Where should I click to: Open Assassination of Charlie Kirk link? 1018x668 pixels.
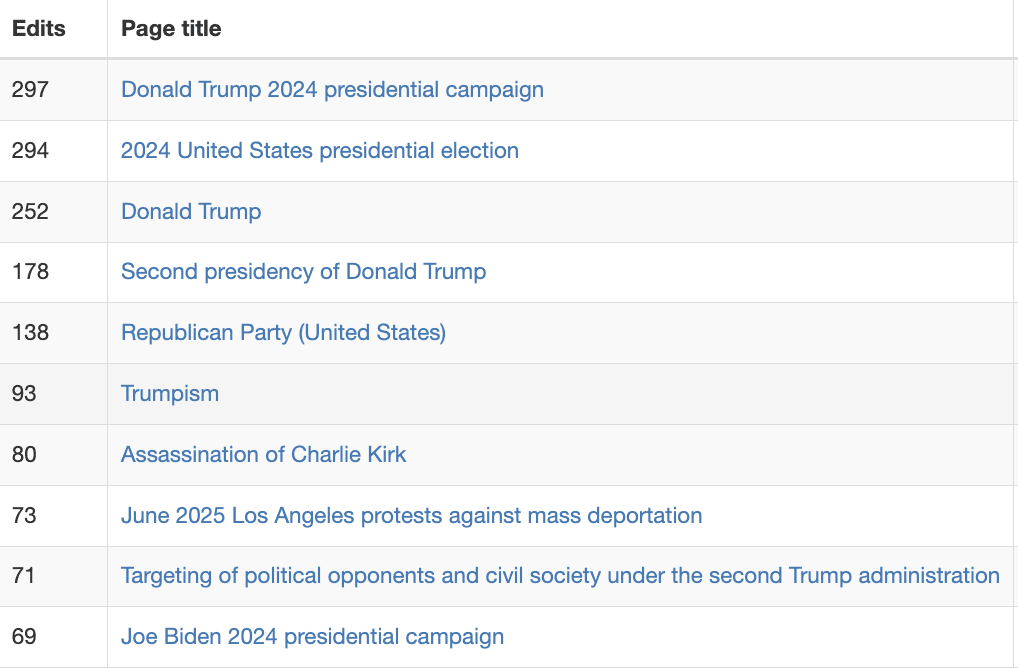coord(263,455)
